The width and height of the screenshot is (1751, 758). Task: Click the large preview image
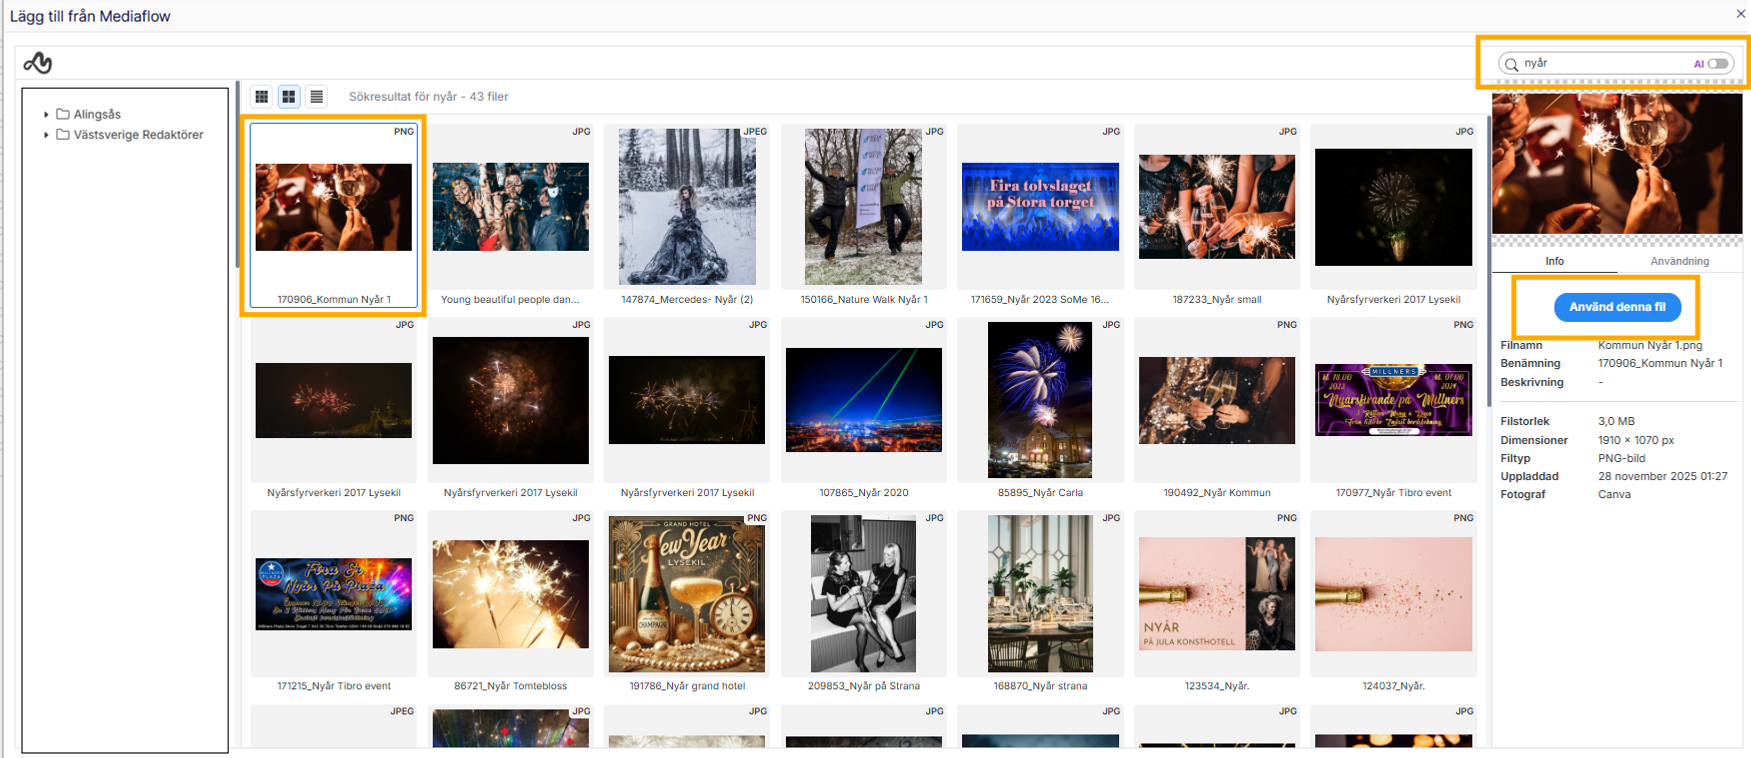coord(1617,164)
